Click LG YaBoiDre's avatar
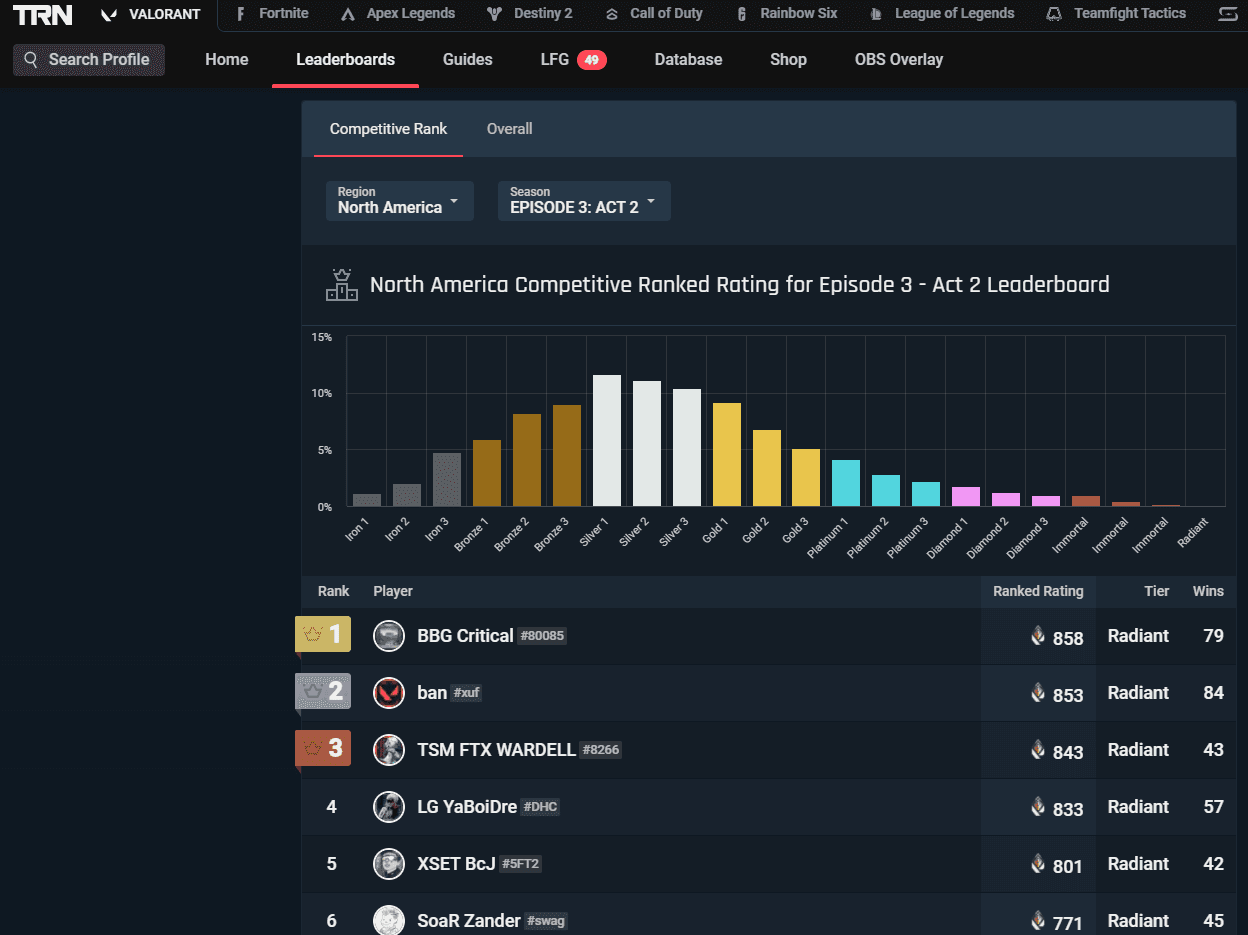 (389, 807)
